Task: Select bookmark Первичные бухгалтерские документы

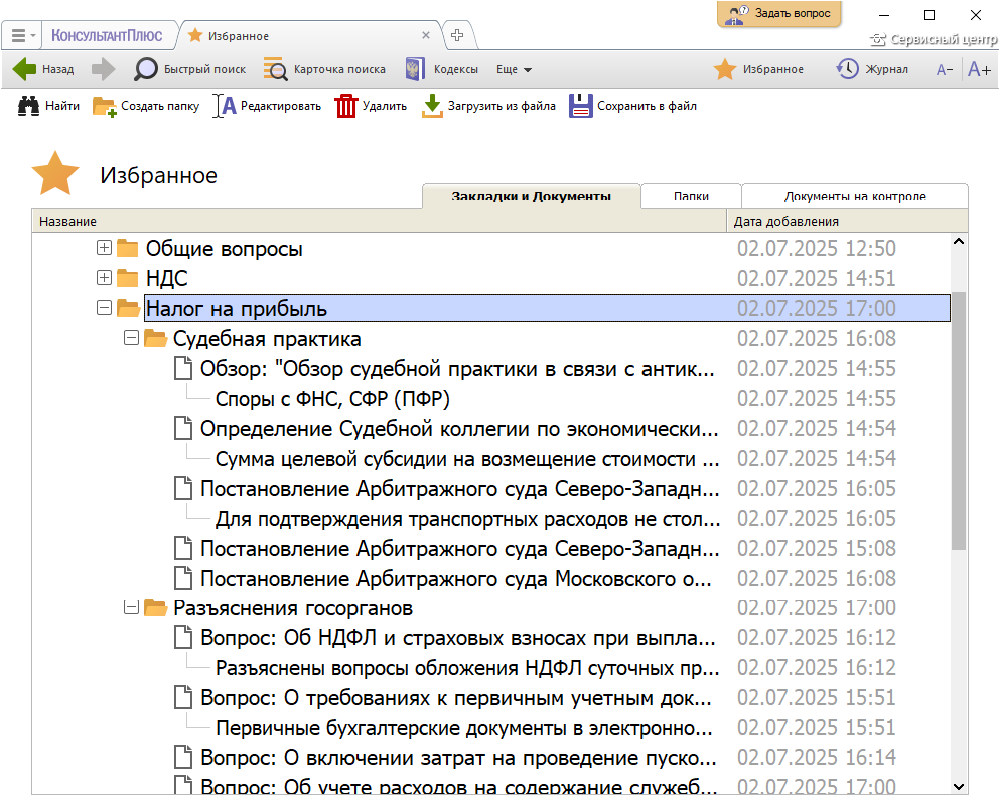Action: (x=464, y=727)
